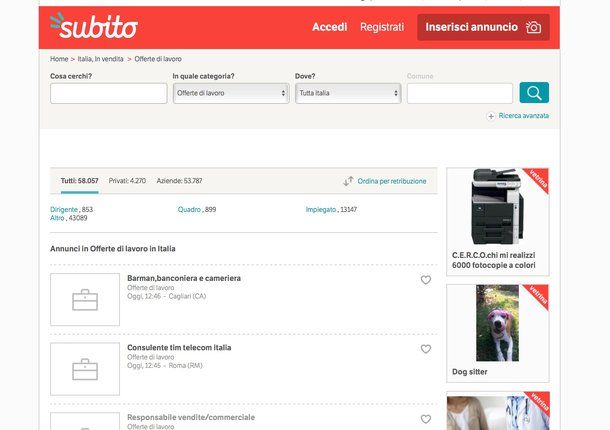Viewport: 610px width, 430px height.
Task: Click the sort arrows icon by Ordina
Action: (348, 181)
